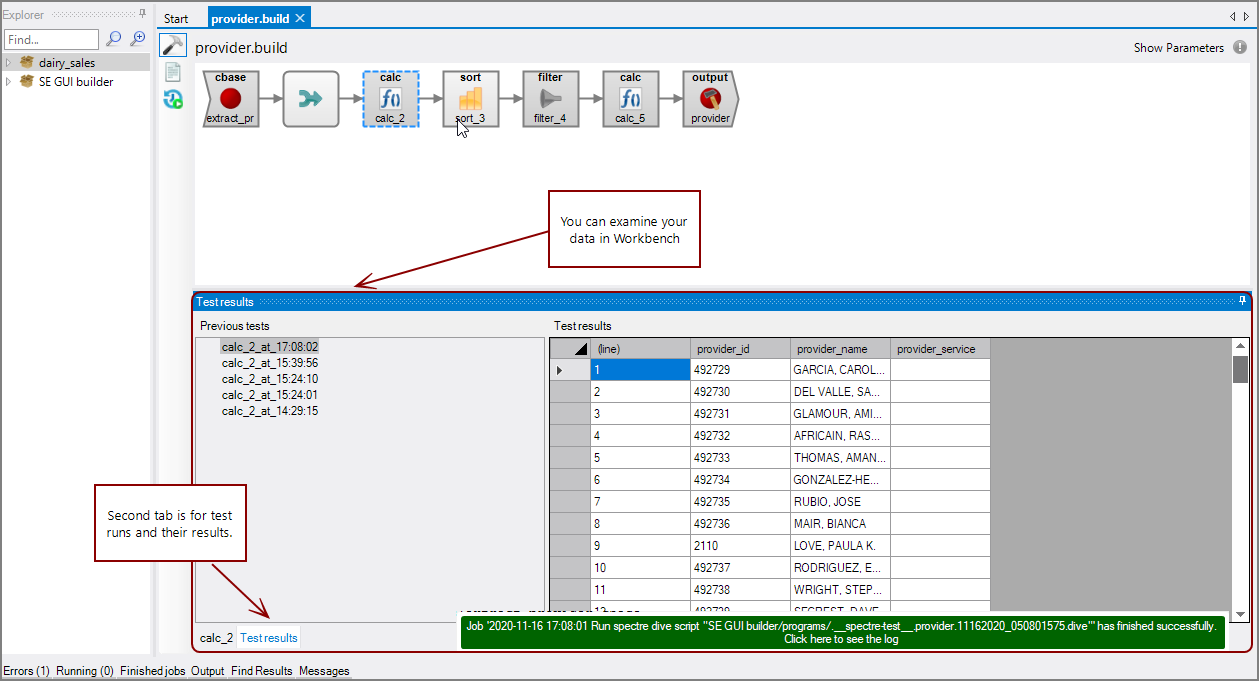Select line number 5 cell

pyautogui.click(x=640, y=457)
